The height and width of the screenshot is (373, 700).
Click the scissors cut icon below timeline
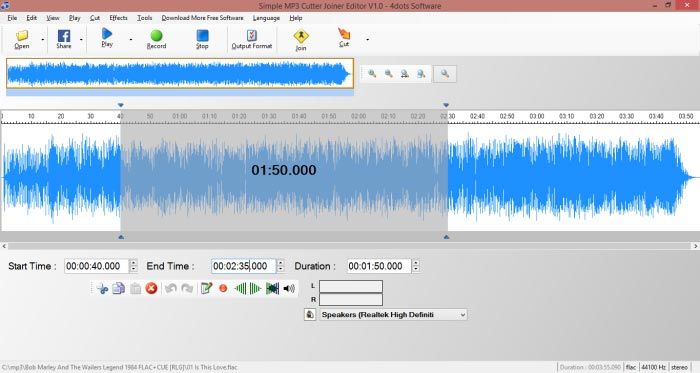coord(102,289)
